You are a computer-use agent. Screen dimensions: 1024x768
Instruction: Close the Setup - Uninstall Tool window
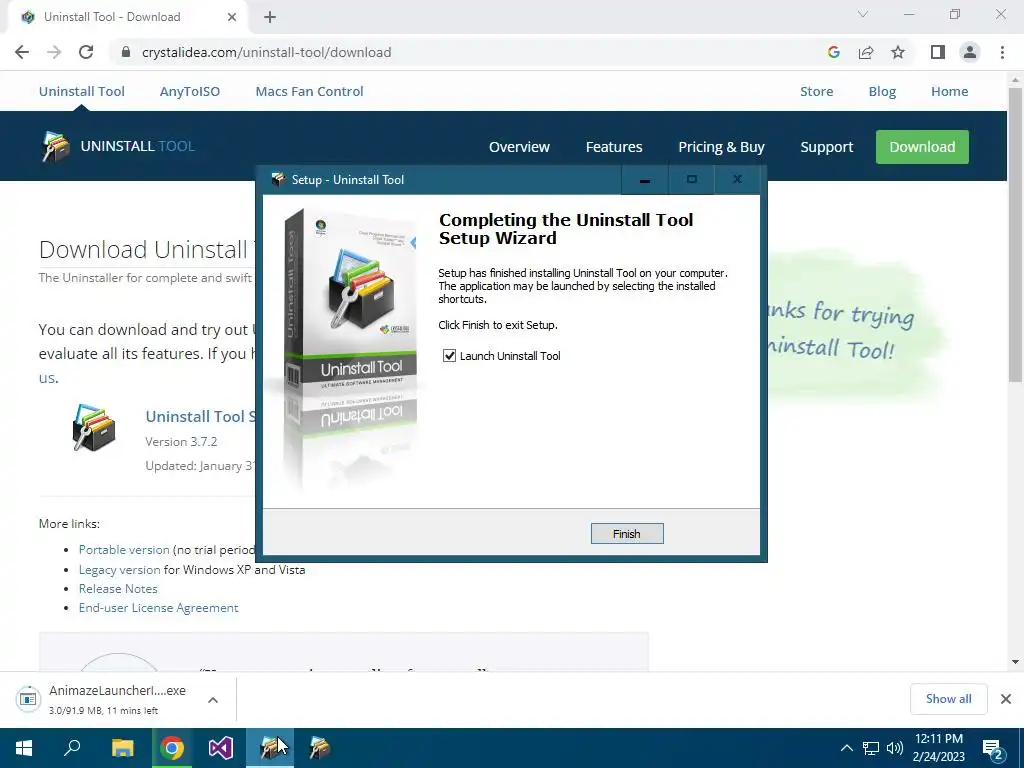point(737,180)
